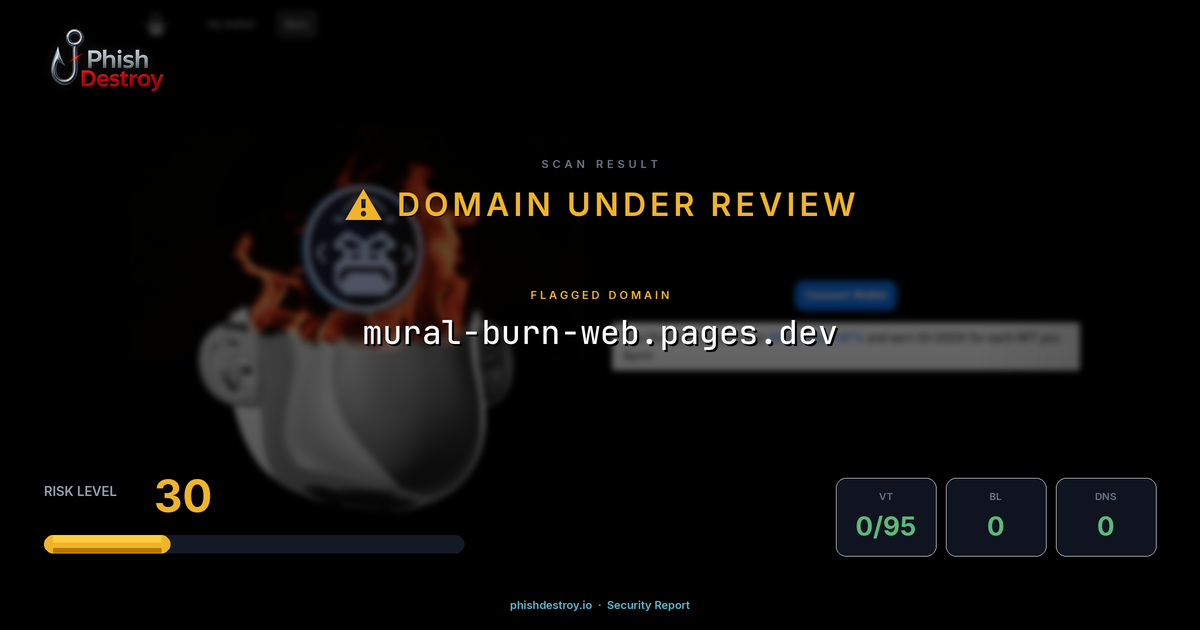Click the PhishDestroy fish-hook logo icon
This screenshot has height=630, width=1200.
point(66,55)
